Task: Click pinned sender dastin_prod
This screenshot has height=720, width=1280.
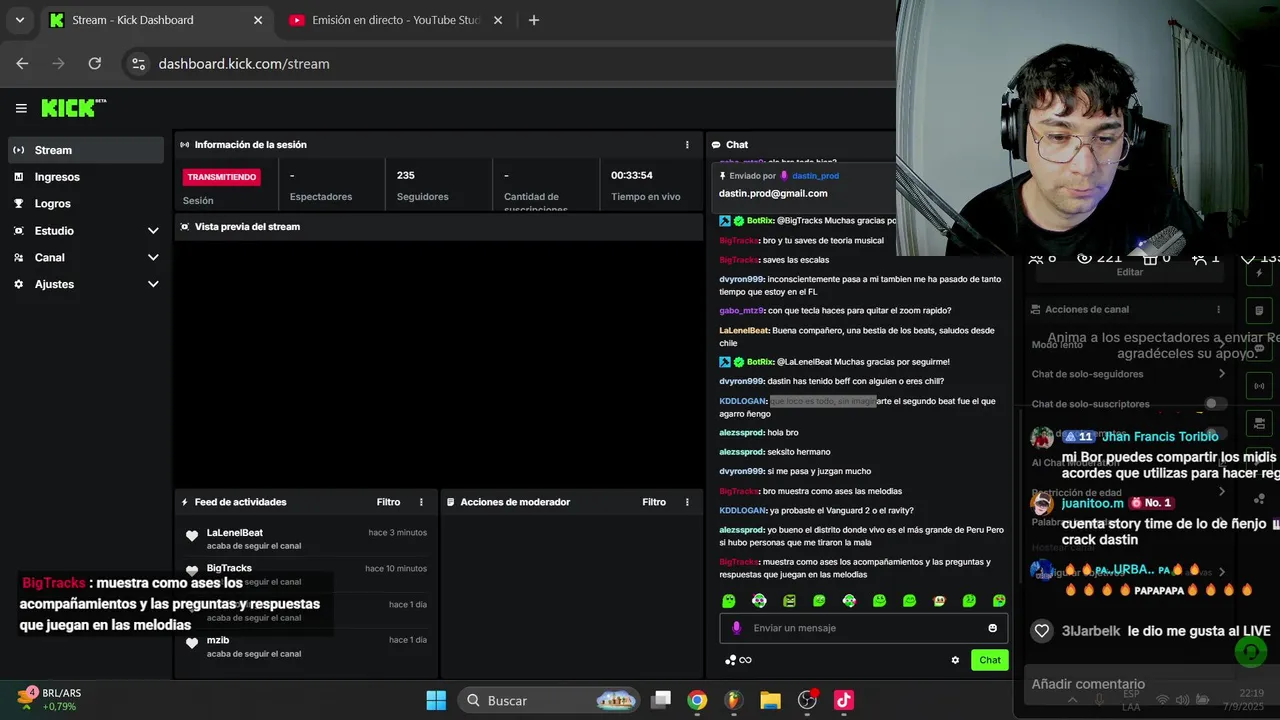Action: click(x=816, y=176)
